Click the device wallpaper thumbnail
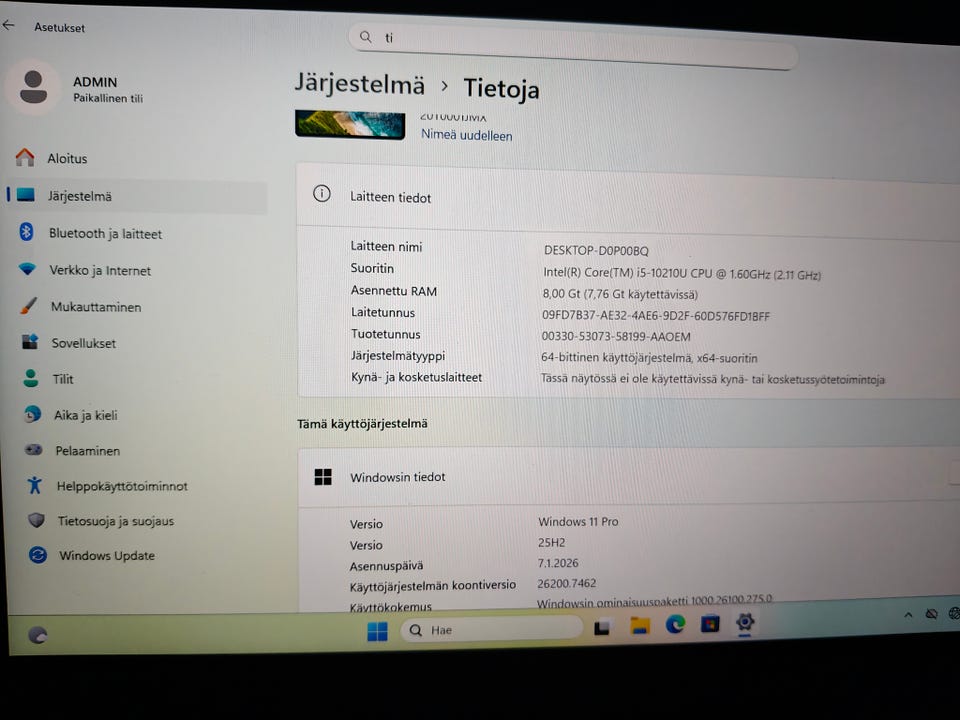 click(x=350, y=124)
